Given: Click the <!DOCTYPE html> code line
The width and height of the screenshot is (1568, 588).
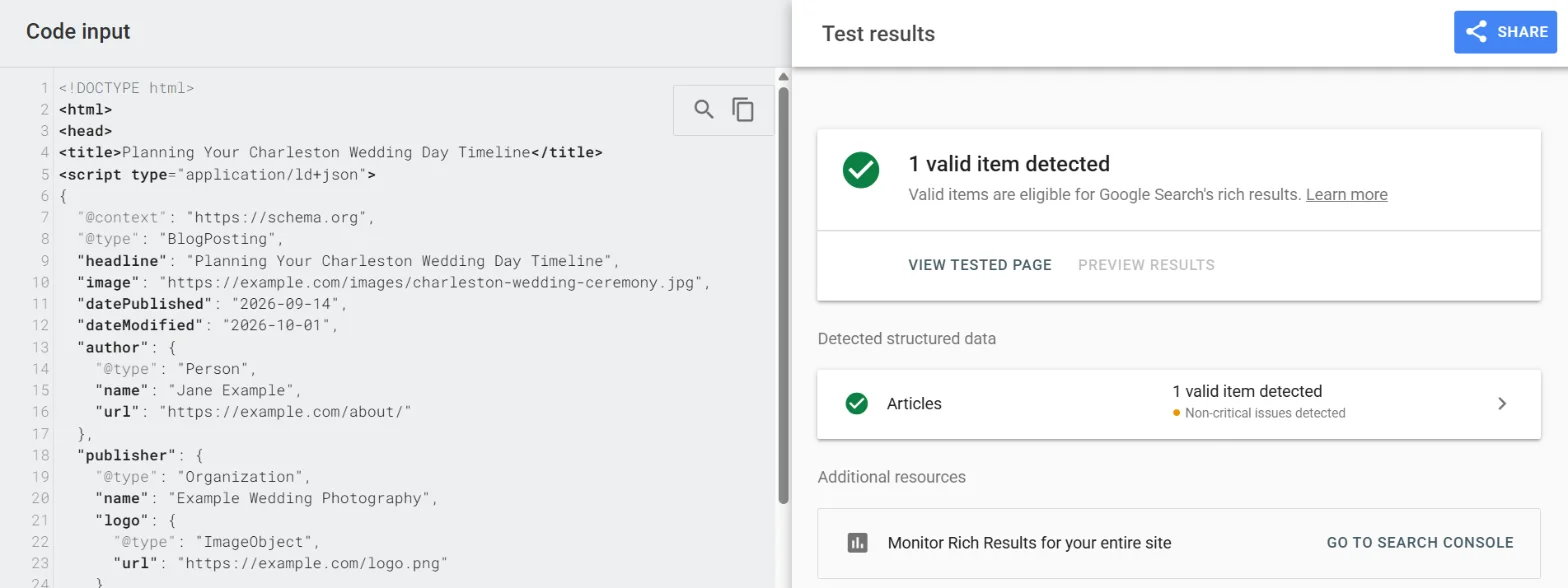Looking at the screenshot, I should pyautogui.click(x=126, y=88).
